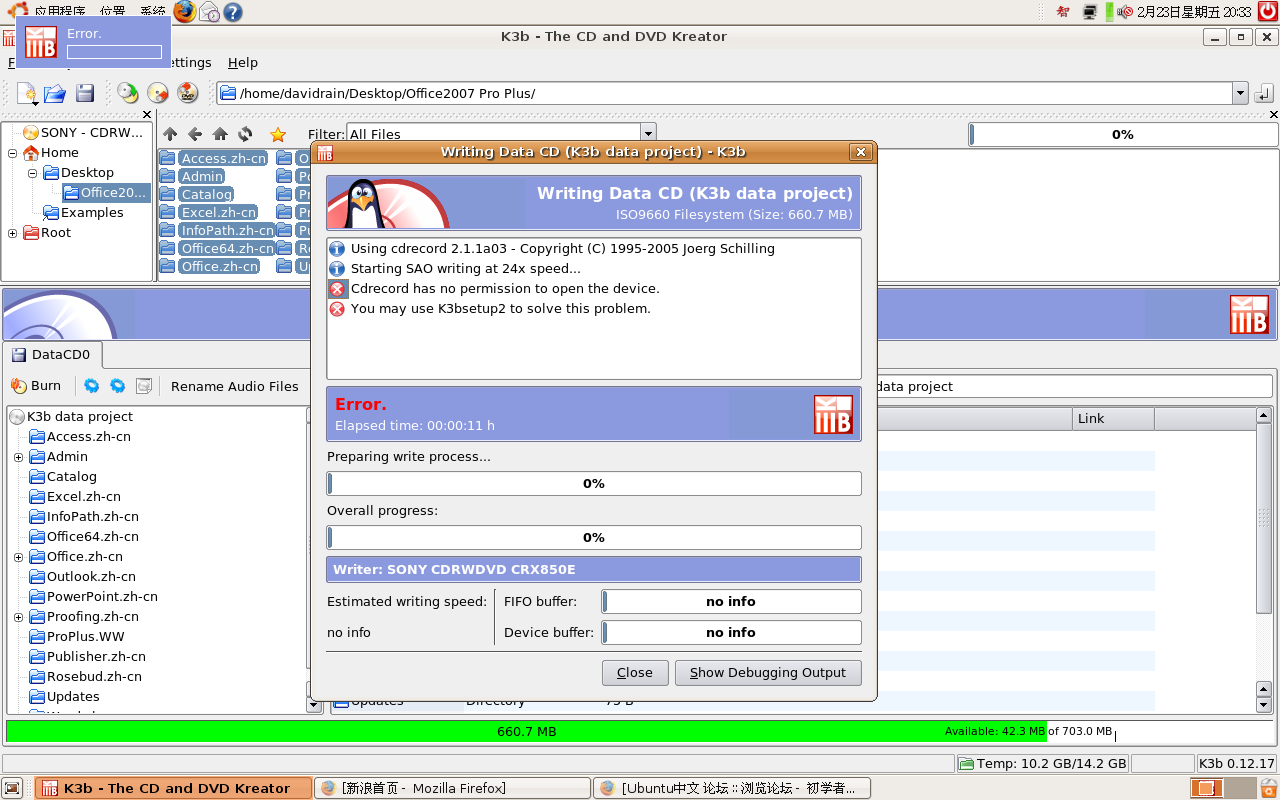Click the Format DVD toolbar icon

pos(188,93)
